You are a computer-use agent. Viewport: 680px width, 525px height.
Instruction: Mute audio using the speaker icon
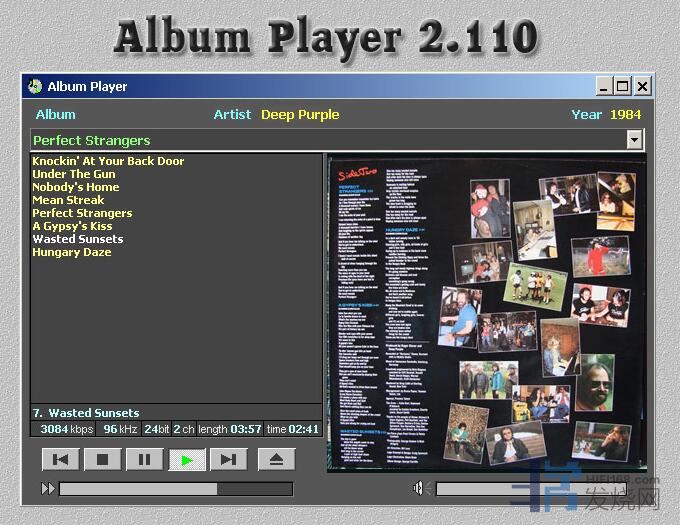[422, 488]
